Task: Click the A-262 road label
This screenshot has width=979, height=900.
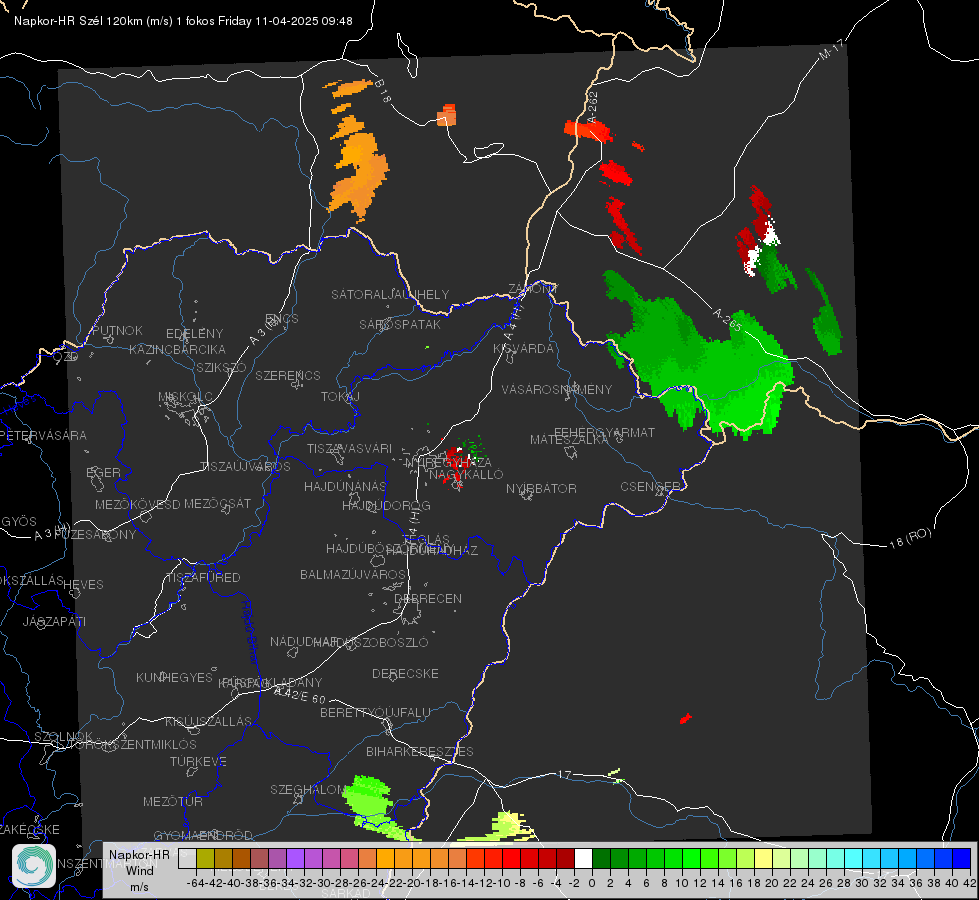Action: [x=593, y=108]
